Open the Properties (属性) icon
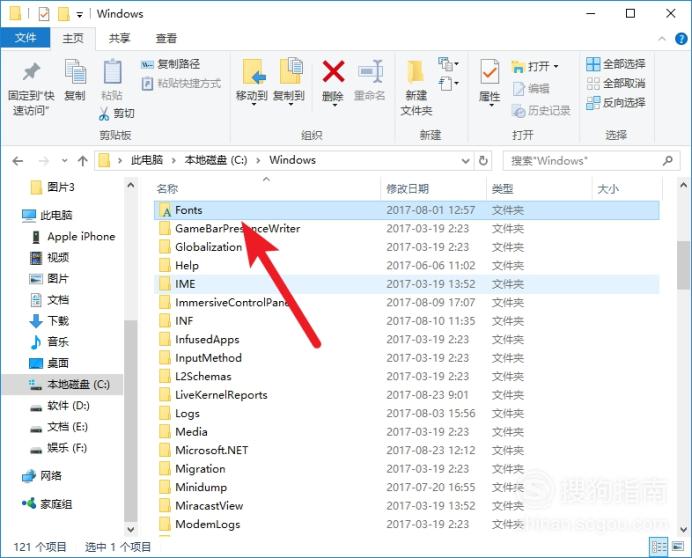 tap(489, 72)
